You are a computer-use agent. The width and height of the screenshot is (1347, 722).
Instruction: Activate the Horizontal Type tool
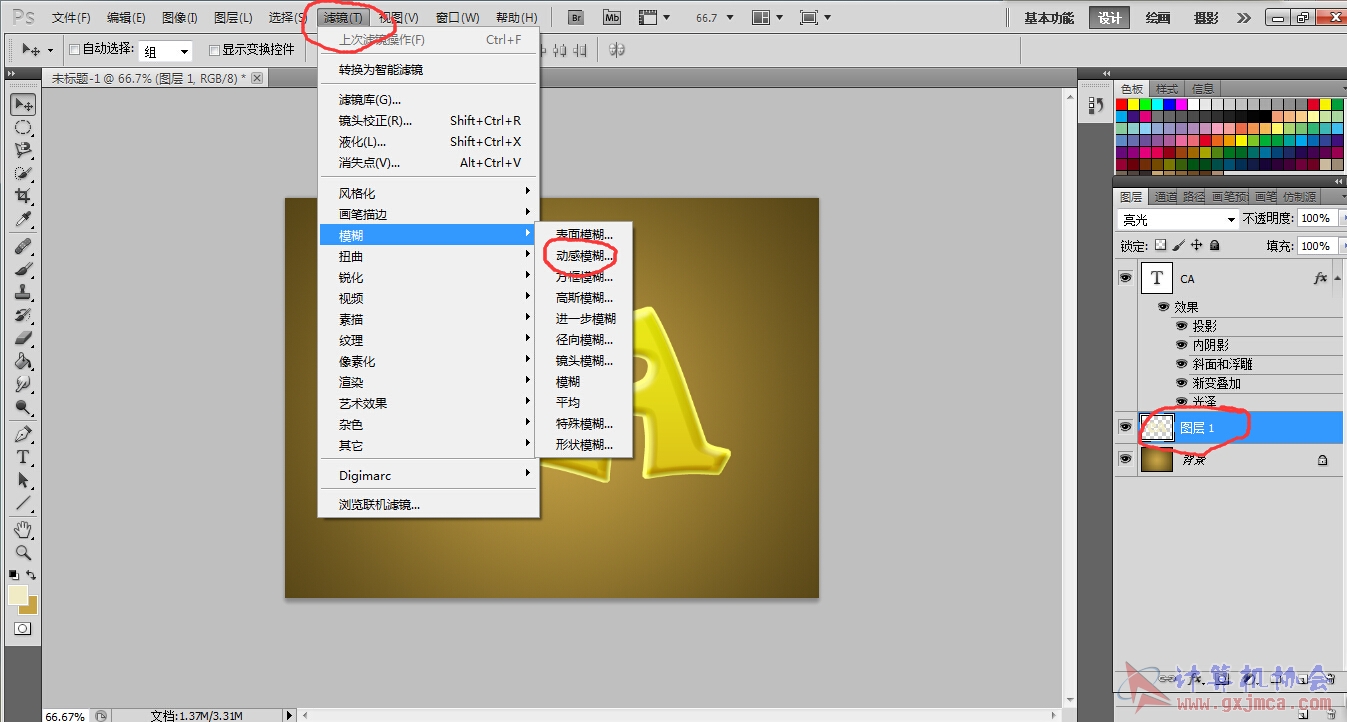tap(23, 457)
